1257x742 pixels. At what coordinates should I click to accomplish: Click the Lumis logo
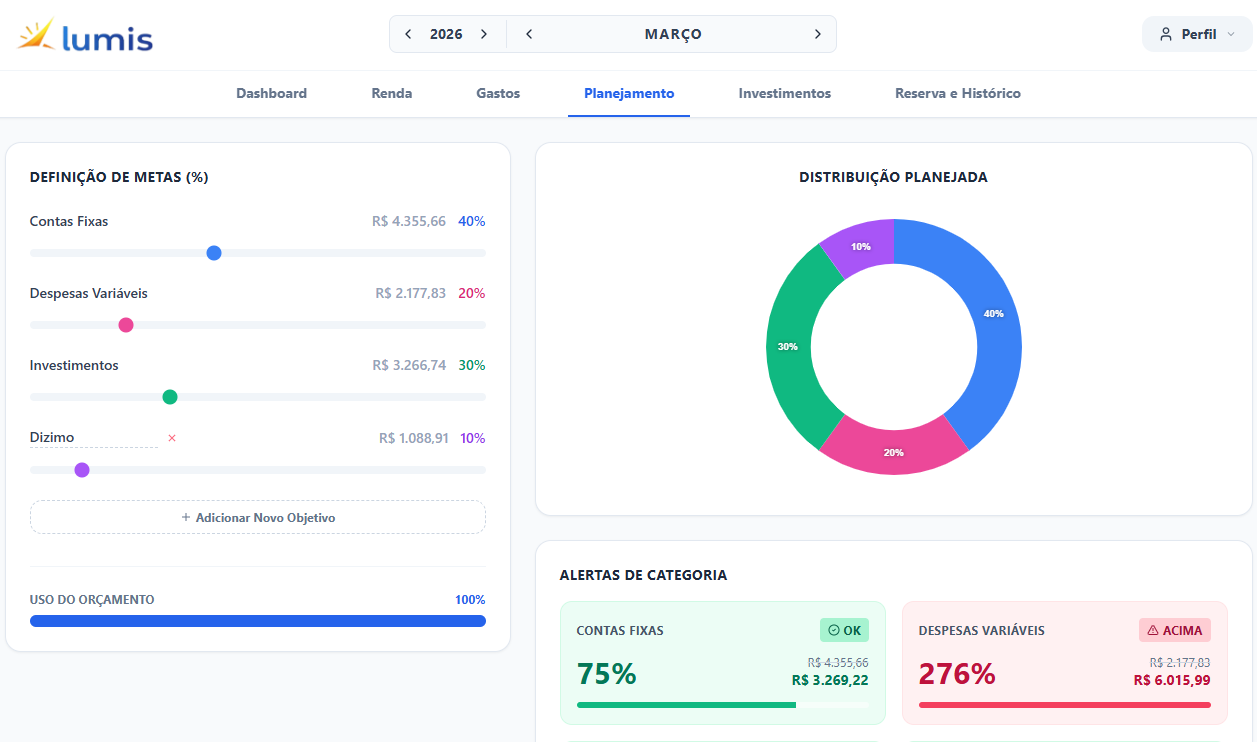(86, 37)
